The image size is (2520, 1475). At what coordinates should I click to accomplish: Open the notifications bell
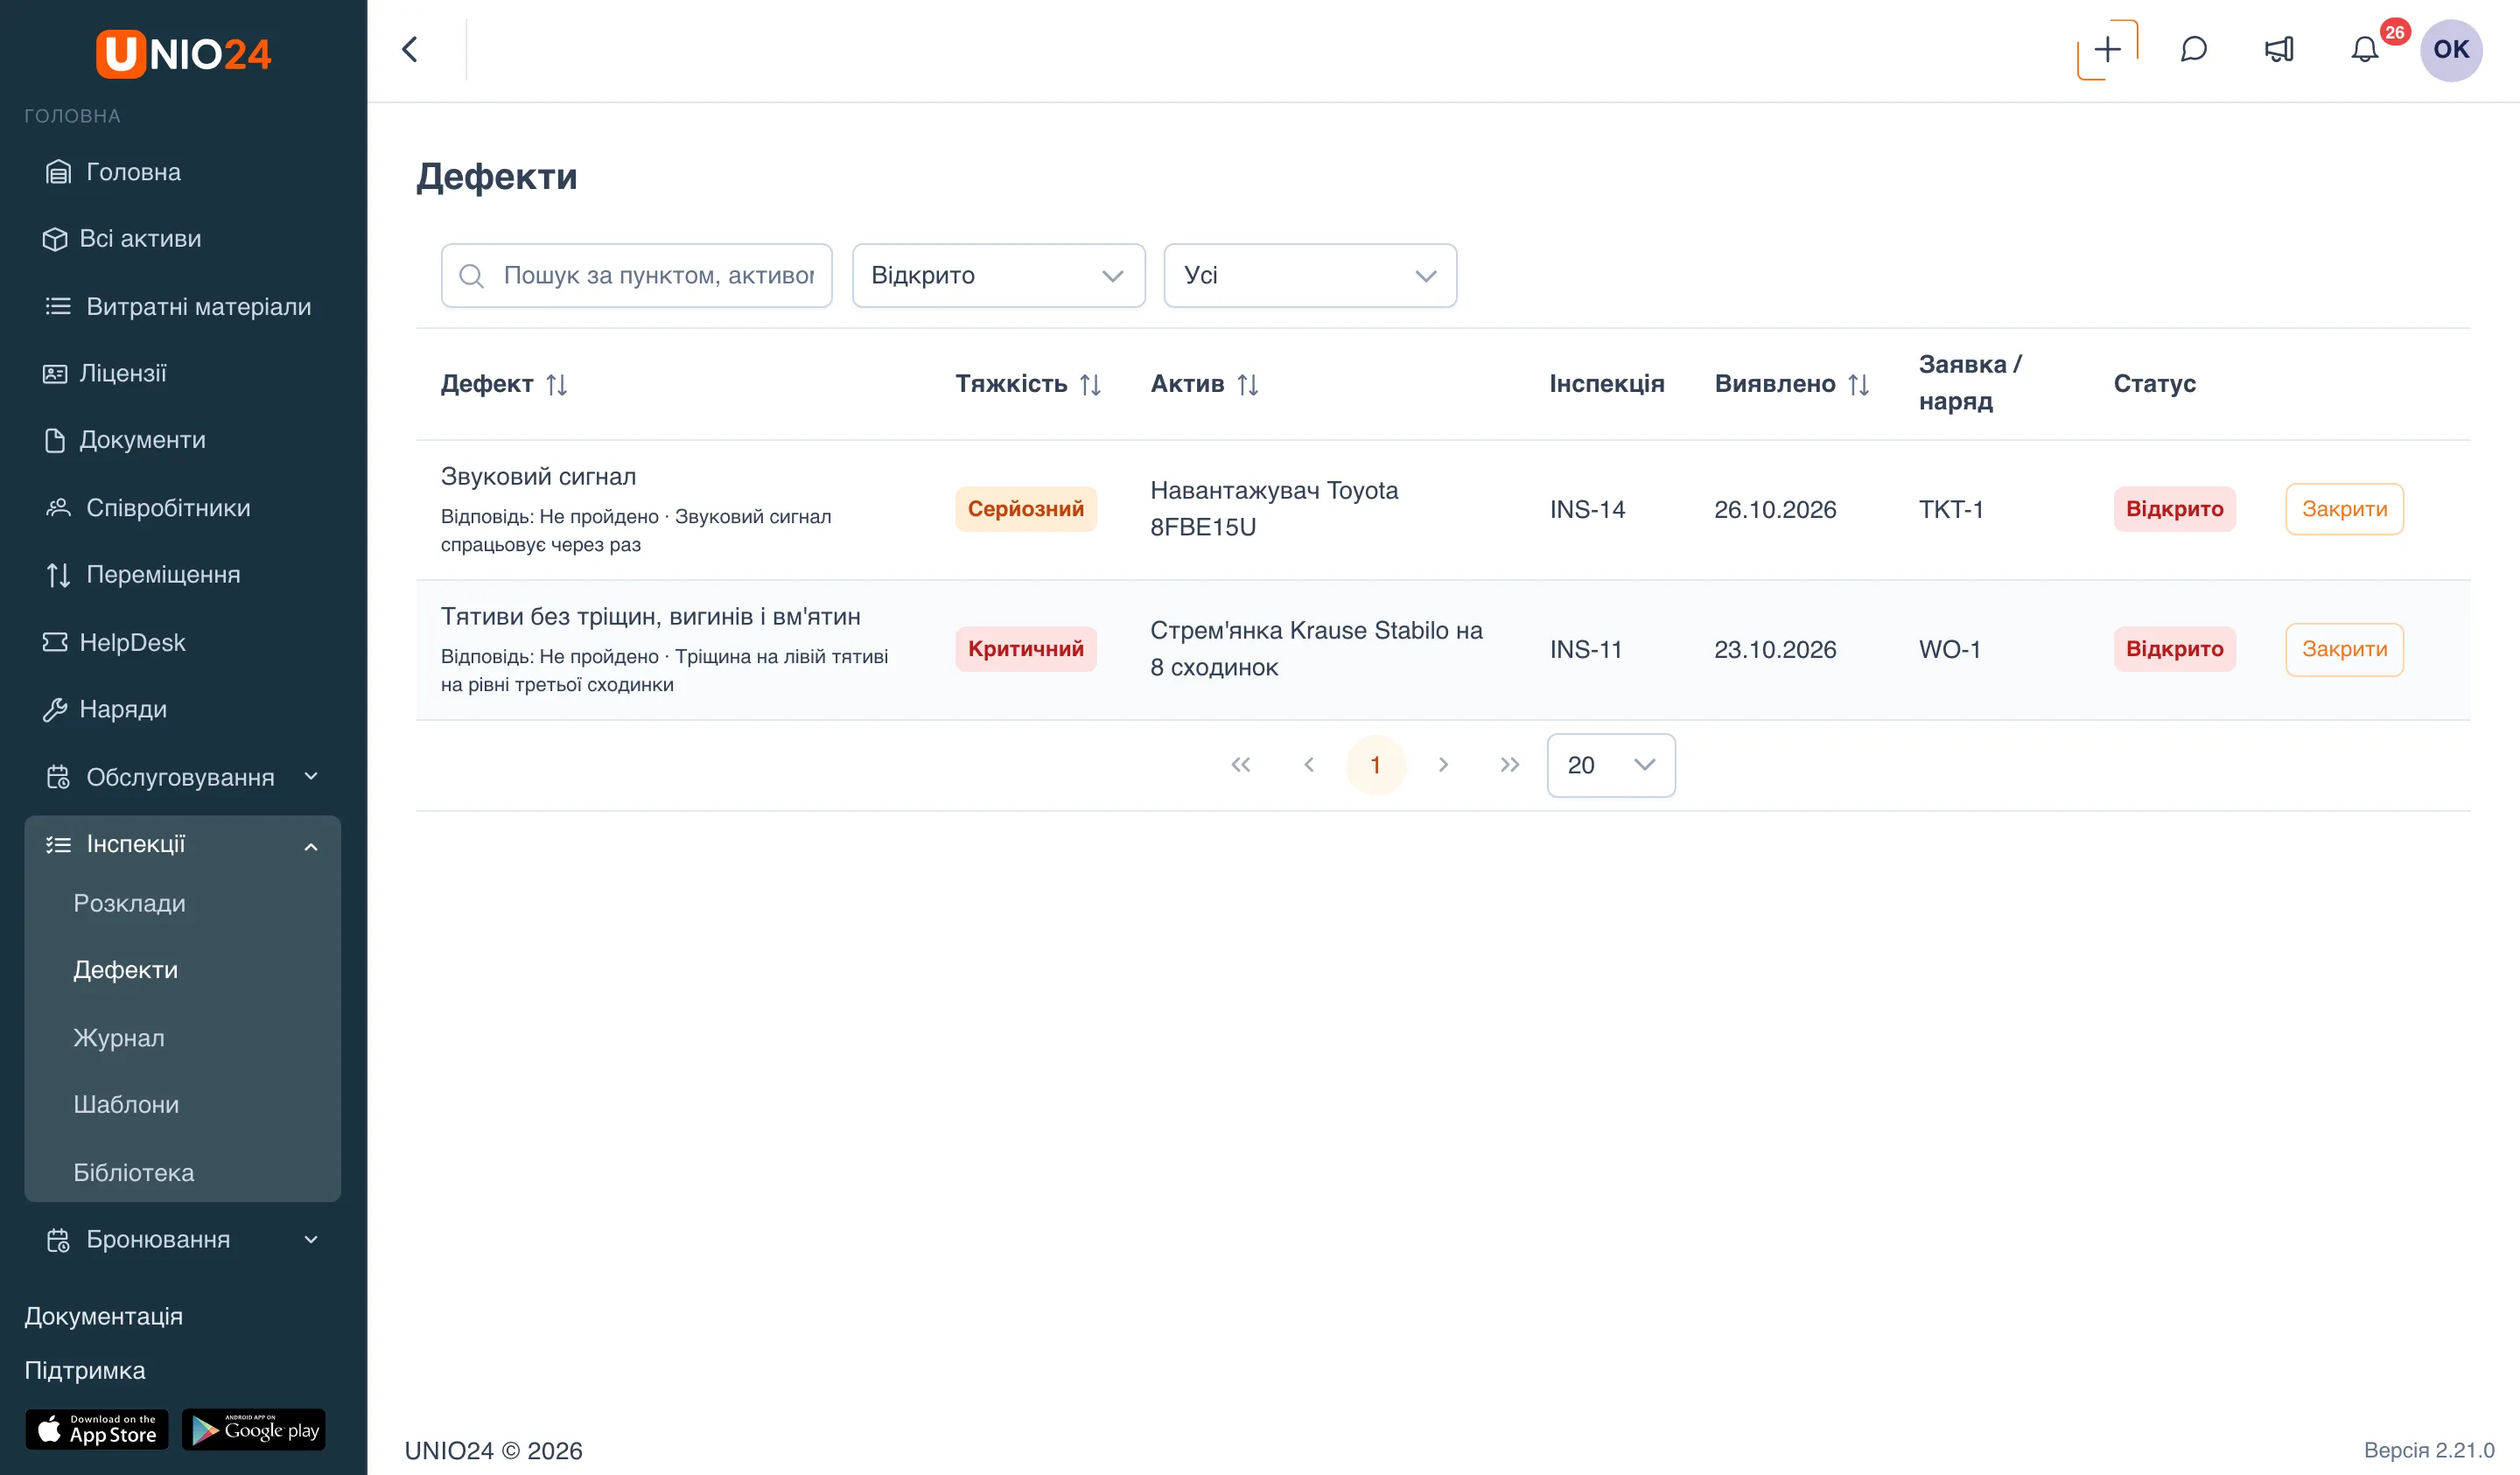2364,49
